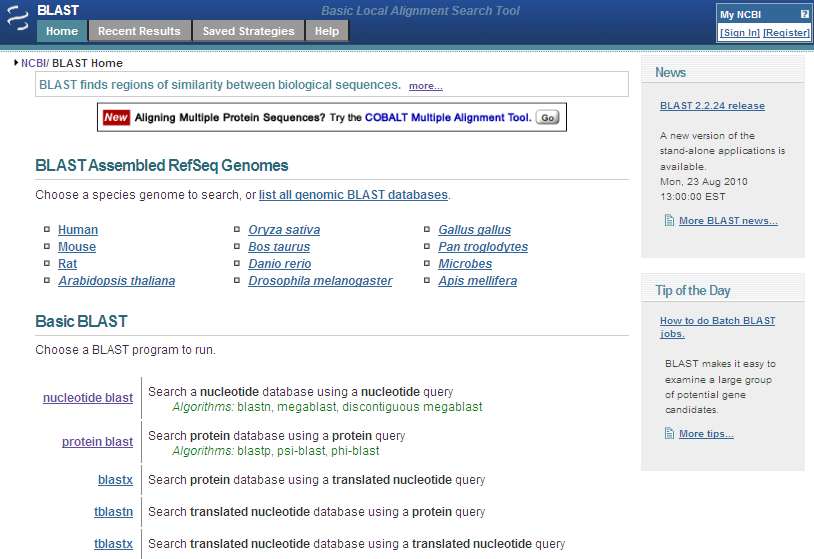Open Bos taurus genome
The width and height of the screenshot is (814, 559).
click(x=279, y=247)
